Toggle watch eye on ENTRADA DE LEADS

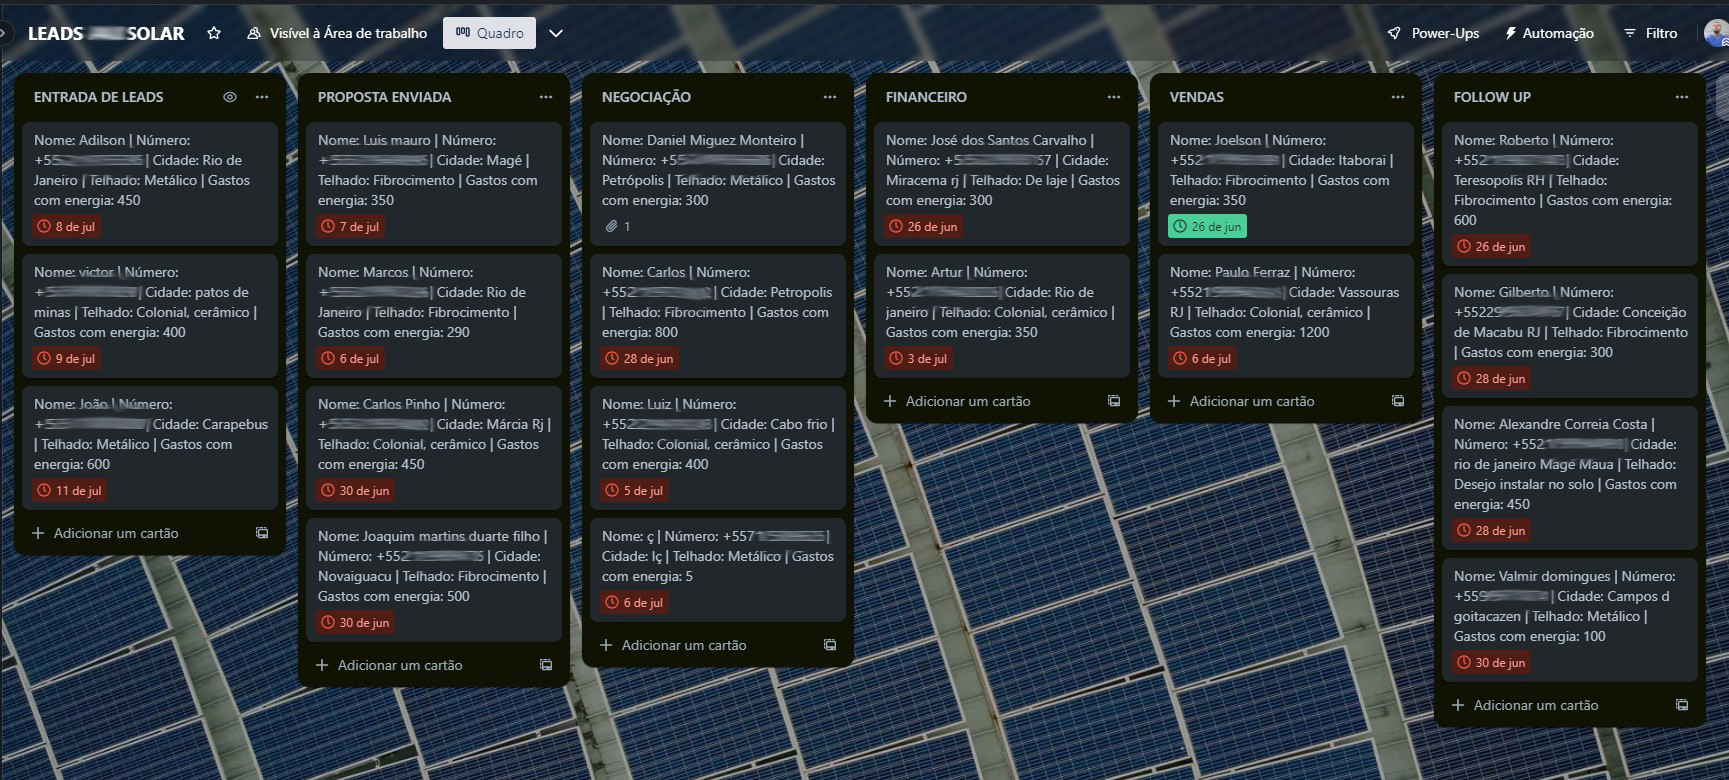coord(230,97)
